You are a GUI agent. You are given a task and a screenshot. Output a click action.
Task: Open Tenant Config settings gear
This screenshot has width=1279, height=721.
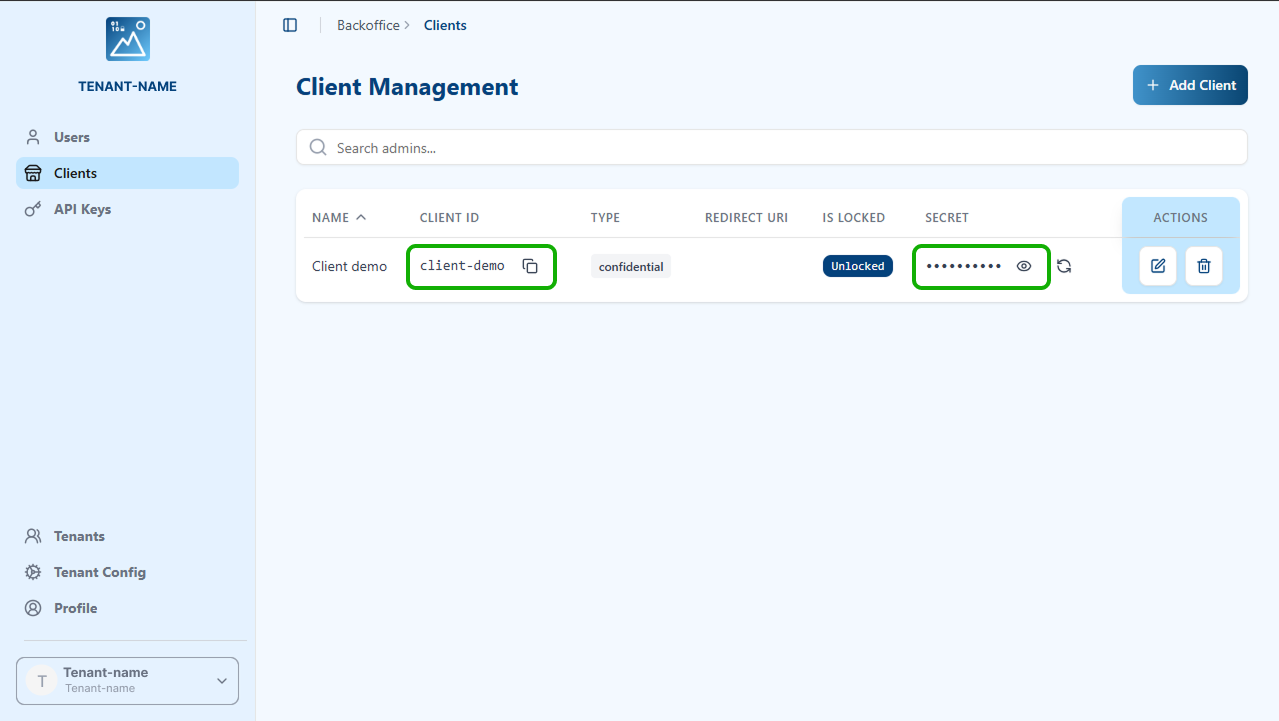pyautogui.click(x=35, y=572)
